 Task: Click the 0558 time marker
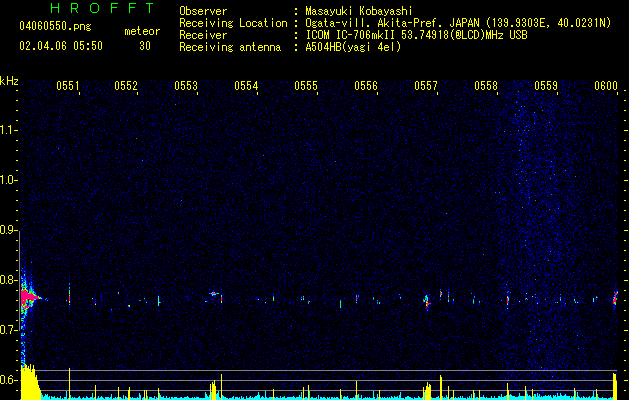click(486, 86)
